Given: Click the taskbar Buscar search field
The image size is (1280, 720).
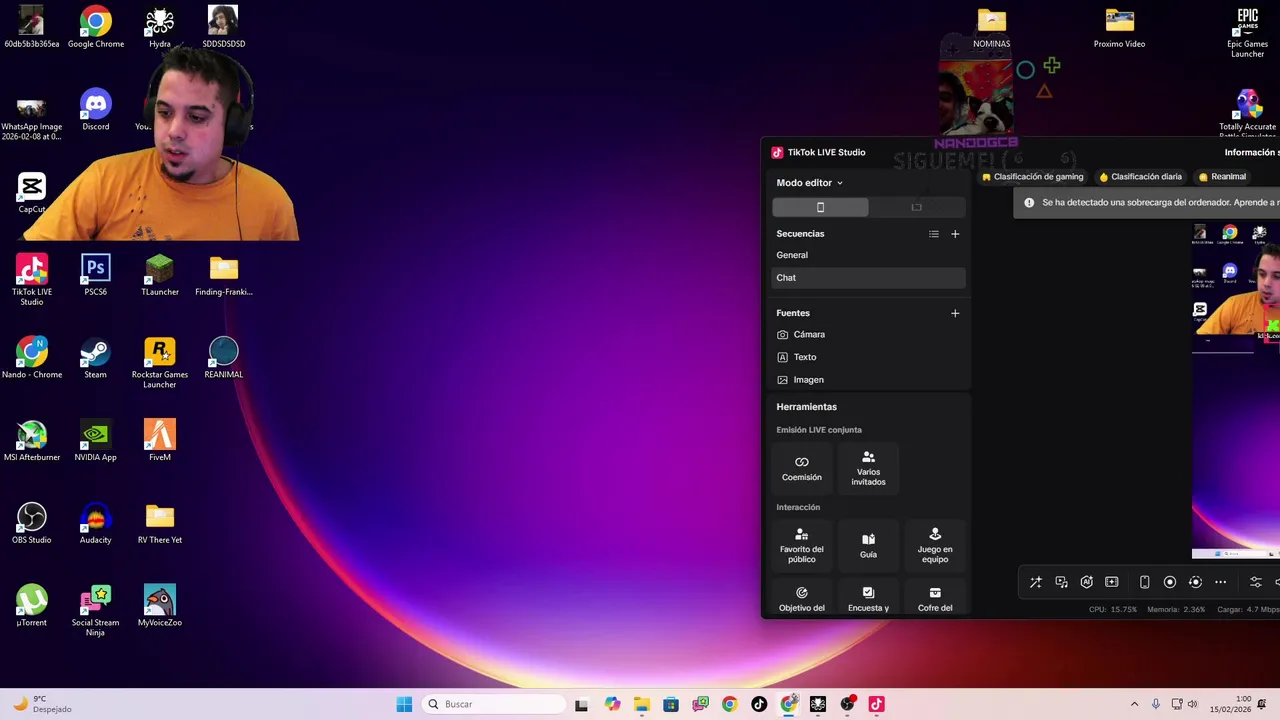Looking at the screenshot, I should tap(495, 704).
